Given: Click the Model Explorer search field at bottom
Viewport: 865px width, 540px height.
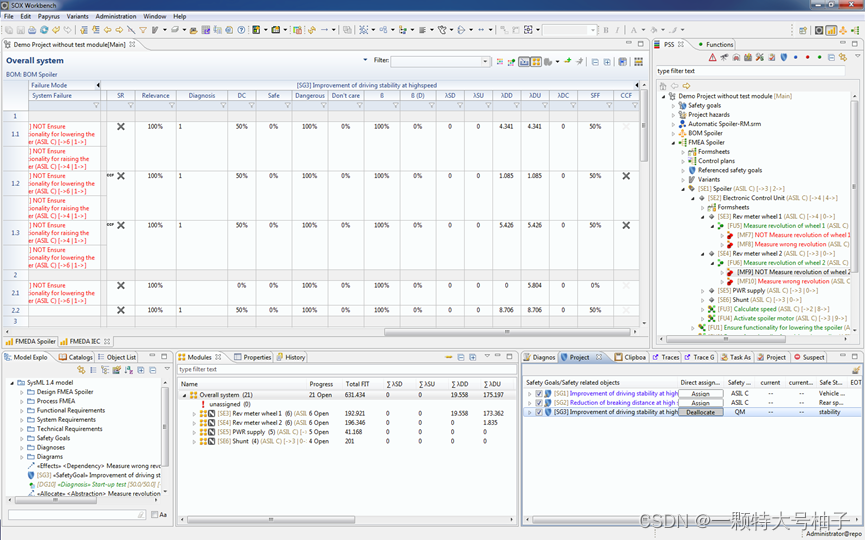Looking at the screenshot, I should tap(77, 515).
